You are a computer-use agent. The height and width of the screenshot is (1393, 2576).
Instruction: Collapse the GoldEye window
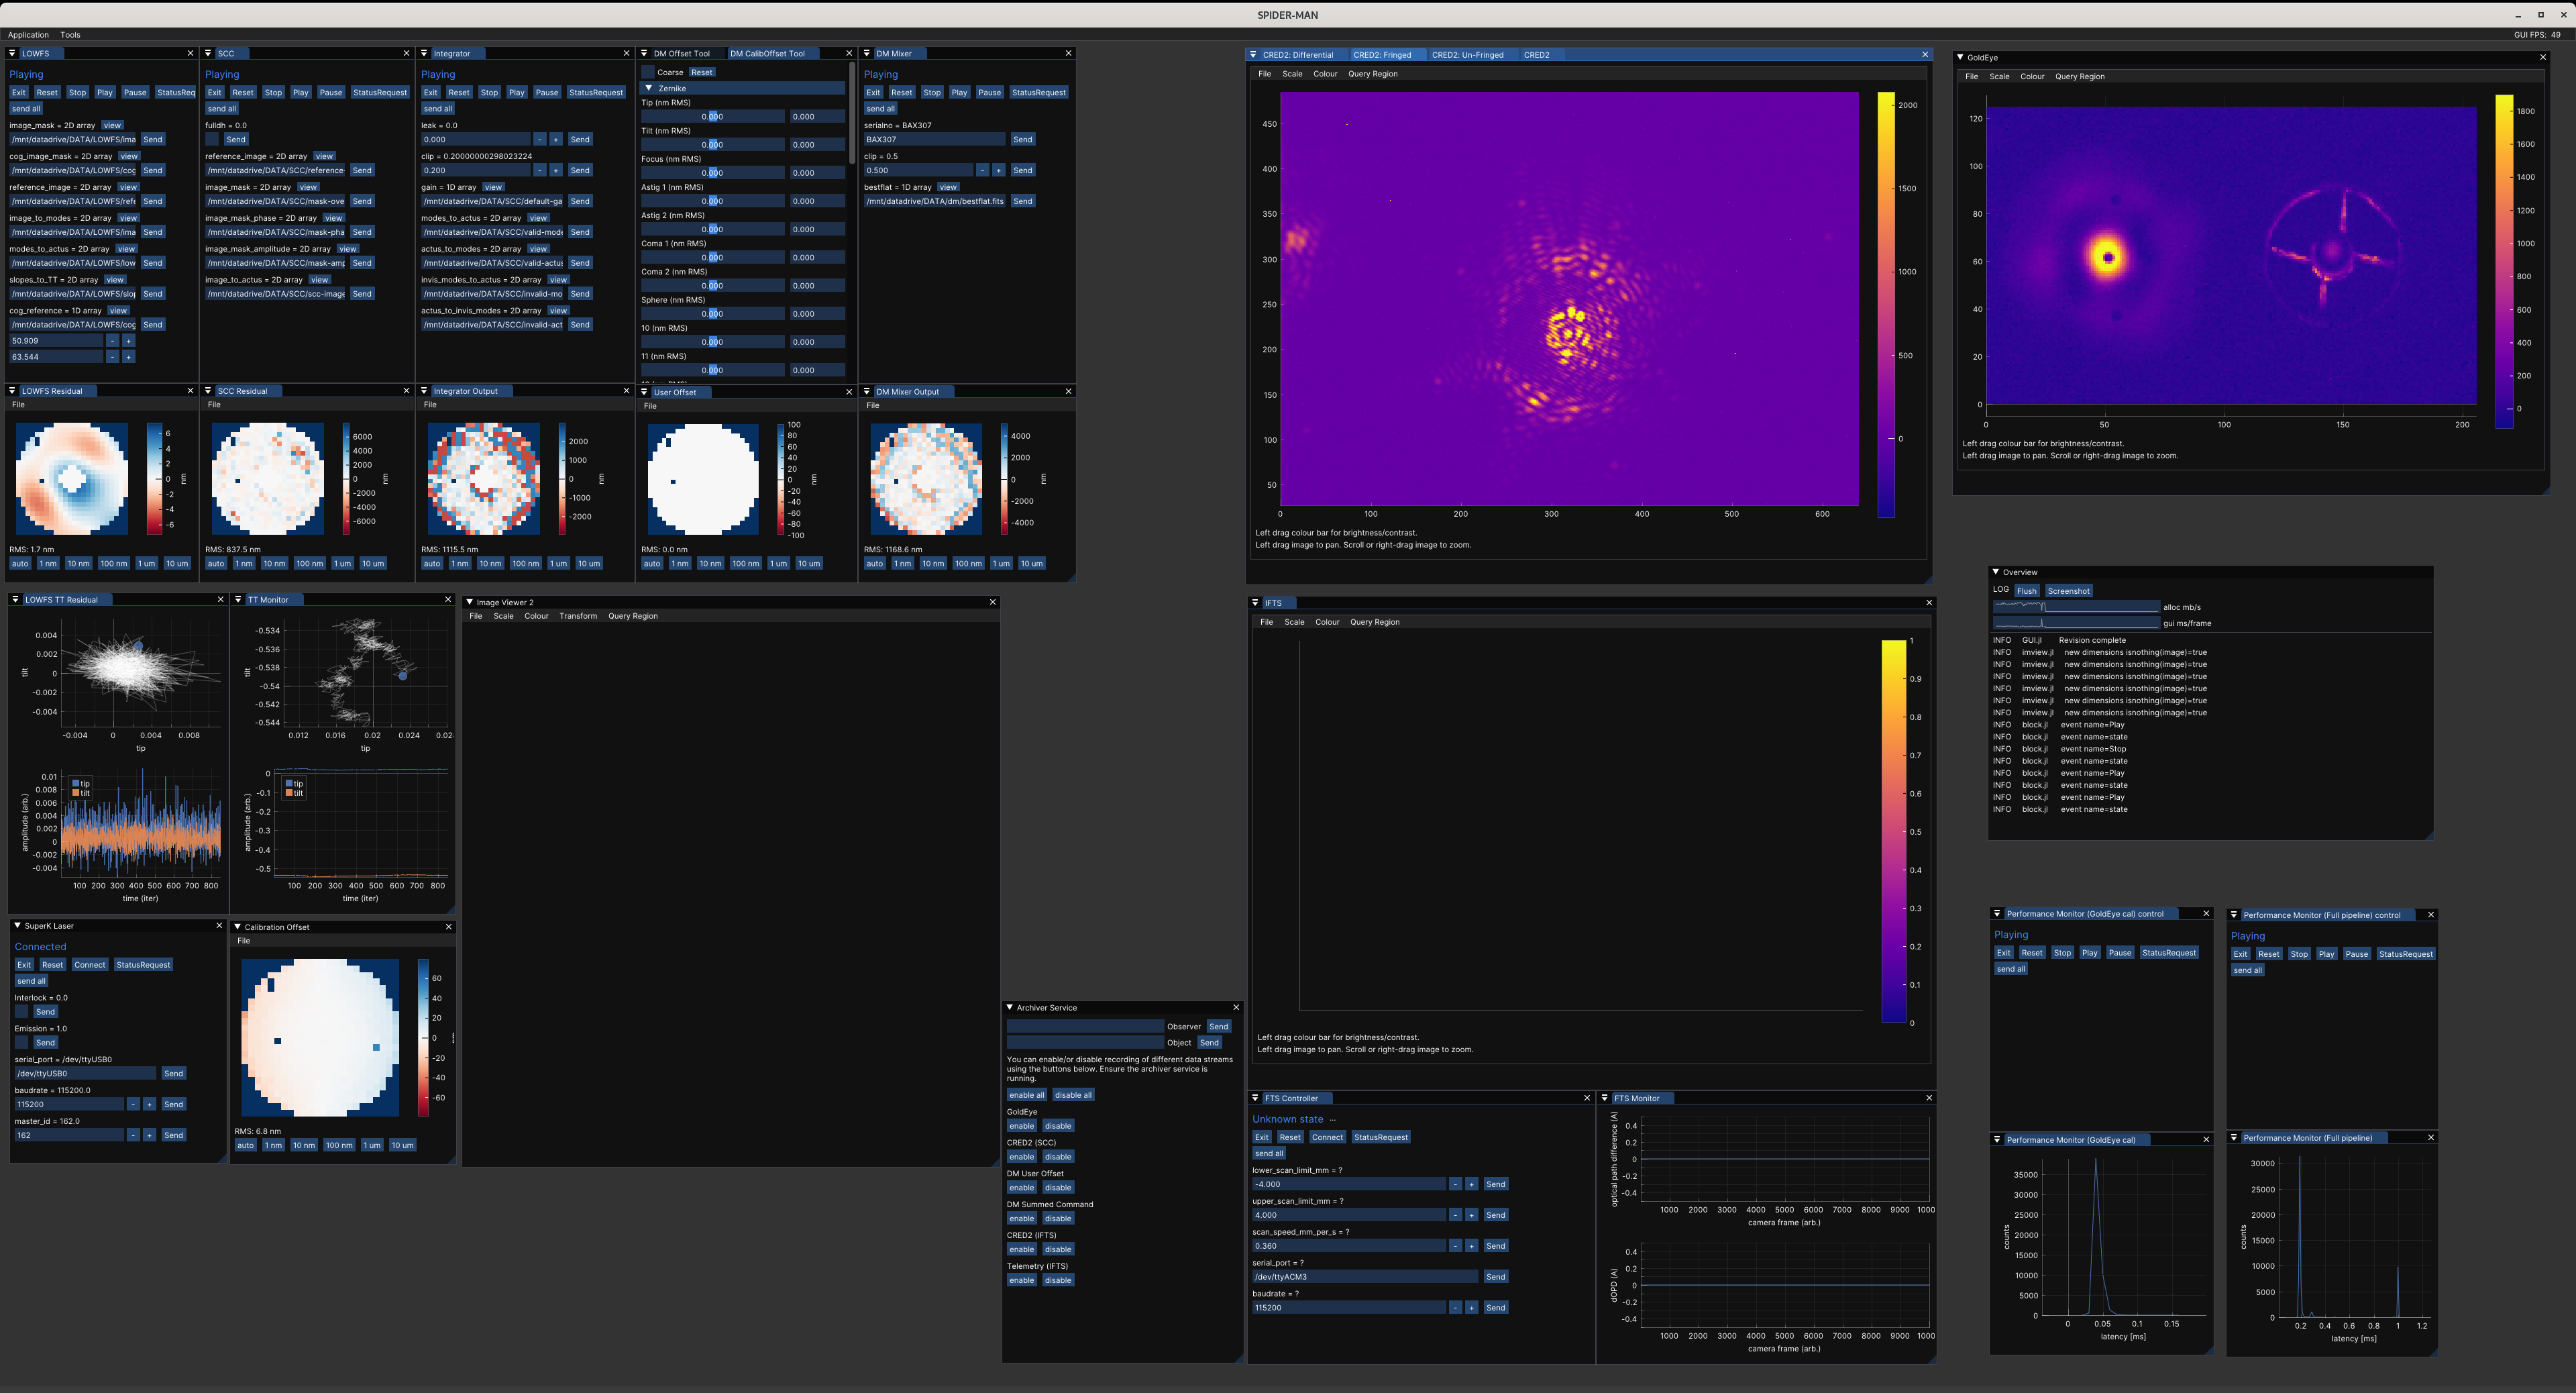[x=1960, y=58]
